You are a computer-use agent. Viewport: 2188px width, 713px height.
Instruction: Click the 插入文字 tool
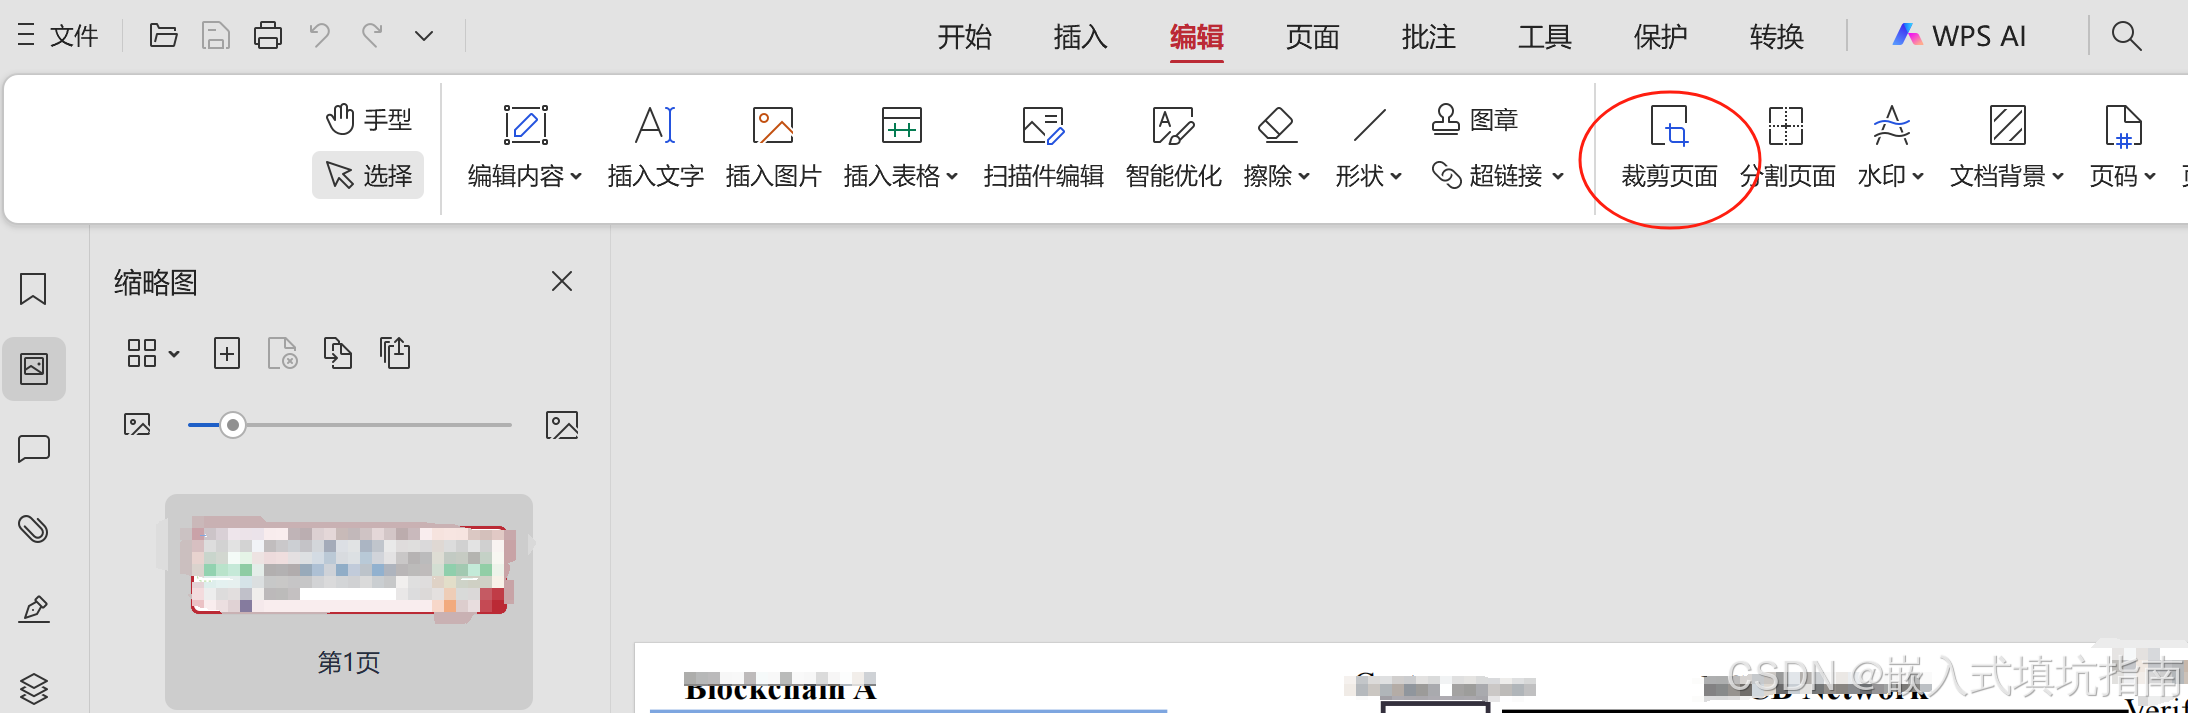pos(656,148)
